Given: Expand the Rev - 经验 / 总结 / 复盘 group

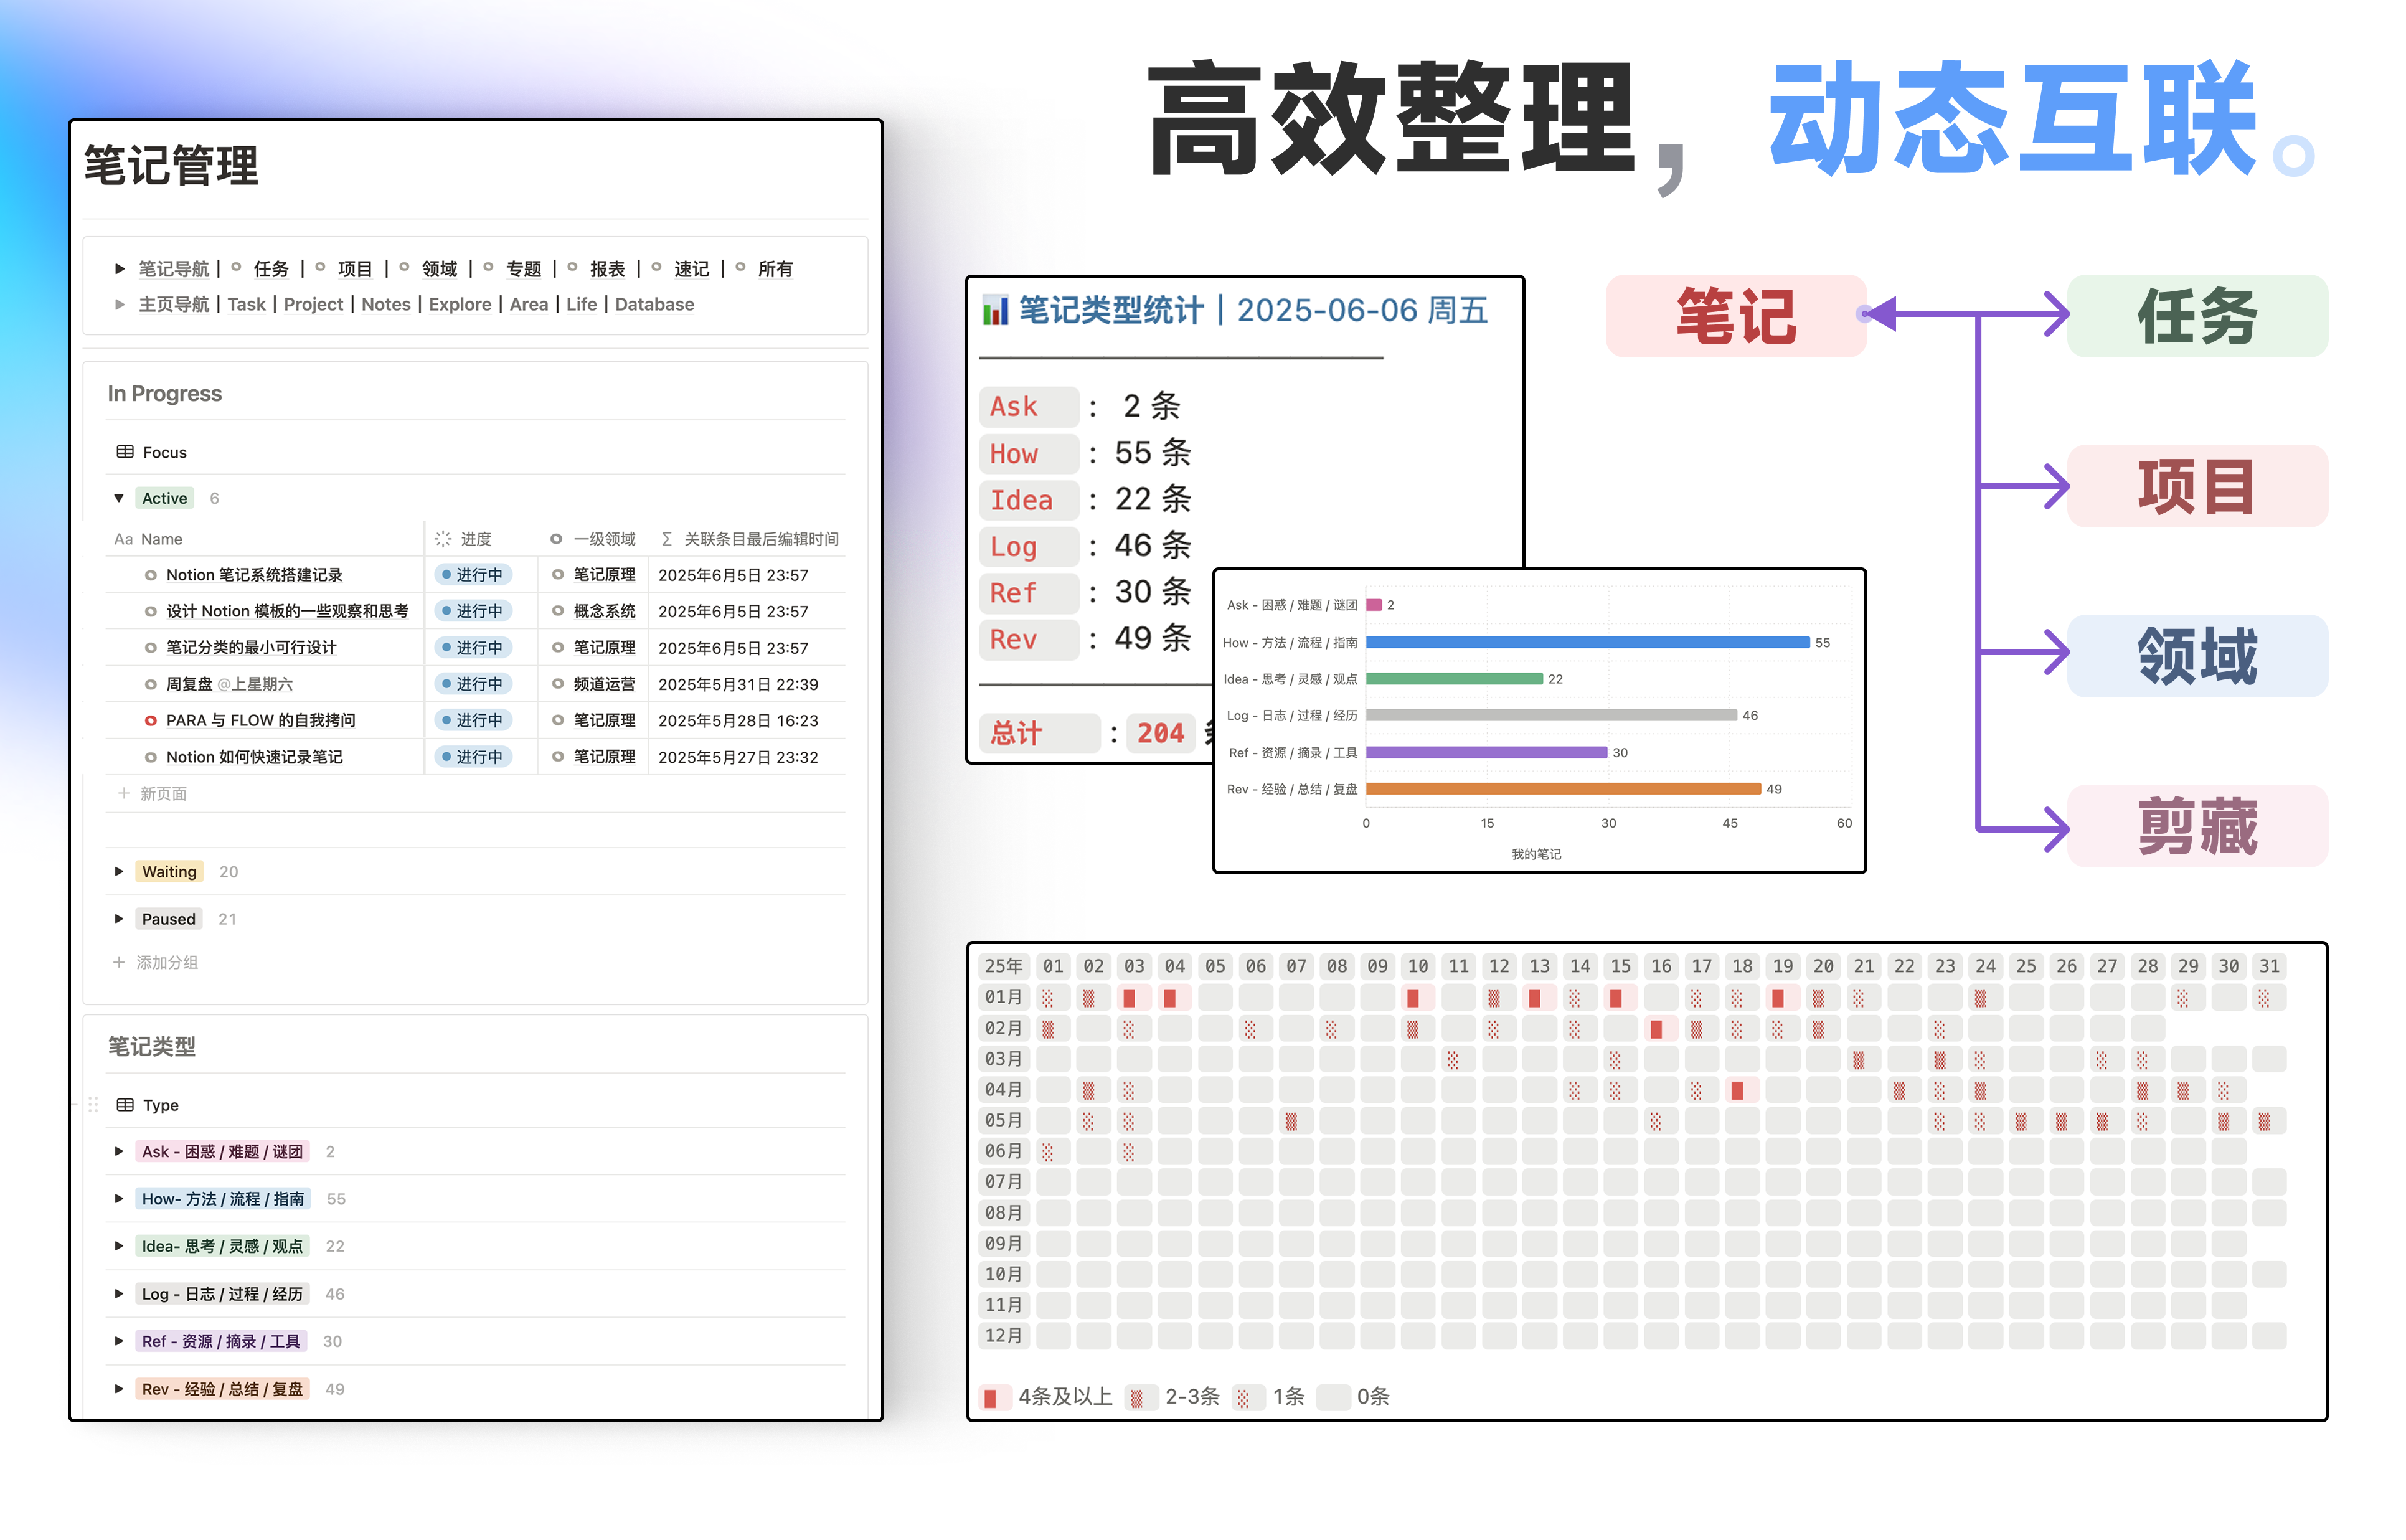Looking at the screenshot, I should coord(119,1389).
